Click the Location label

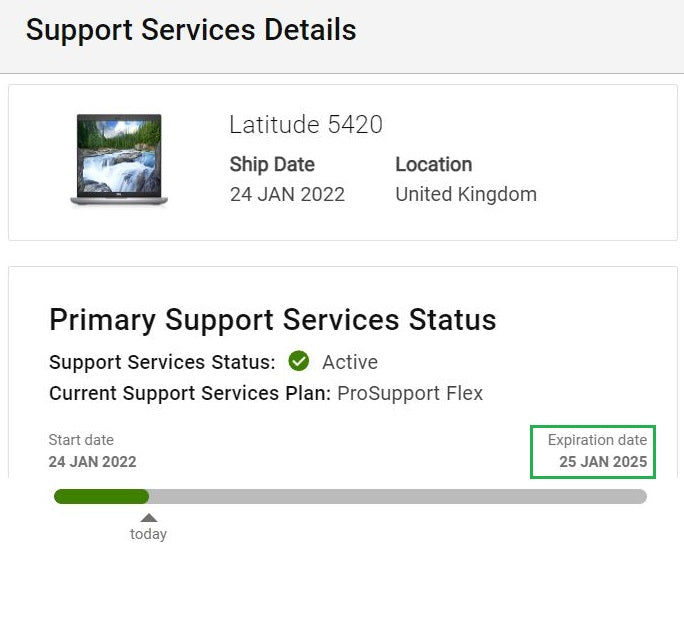[x=434, y=164]
